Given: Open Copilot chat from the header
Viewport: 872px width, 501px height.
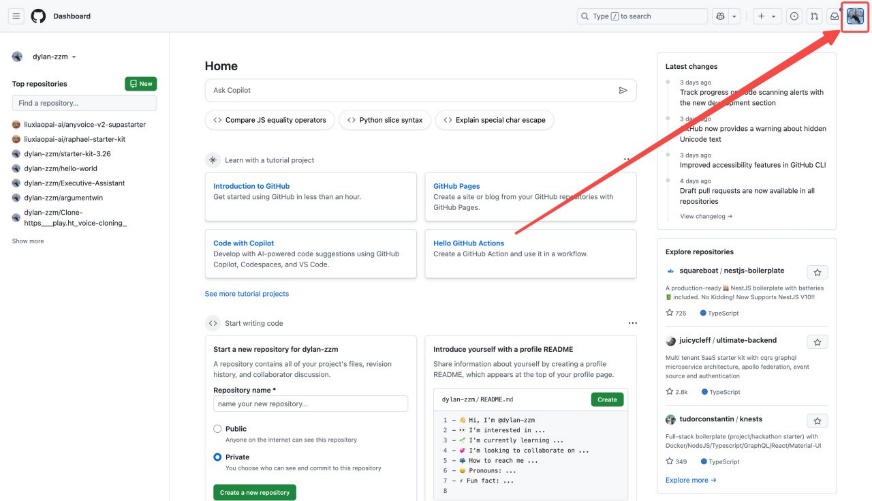Looking at the screenshot, I should 721,16.
